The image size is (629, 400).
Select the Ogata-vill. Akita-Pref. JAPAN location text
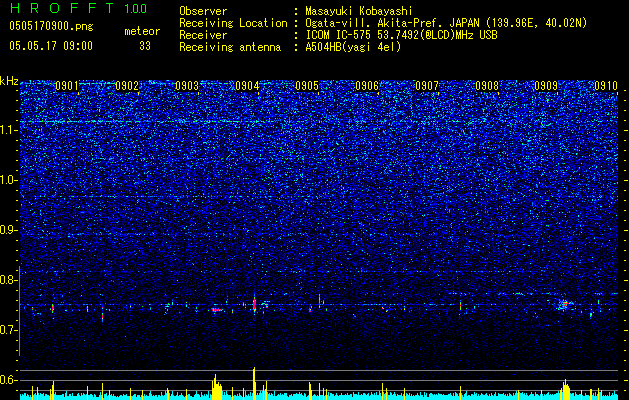(445, 23)
